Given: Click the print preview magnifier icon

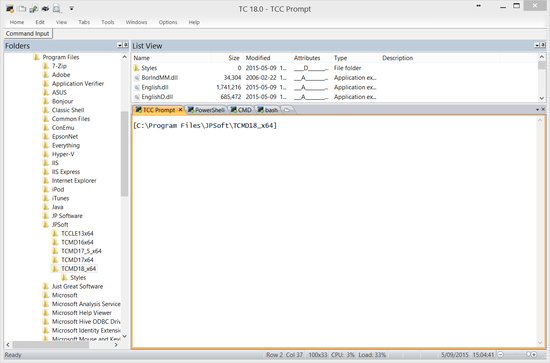Looking at the screenshot, I should [x=56, y=8].
